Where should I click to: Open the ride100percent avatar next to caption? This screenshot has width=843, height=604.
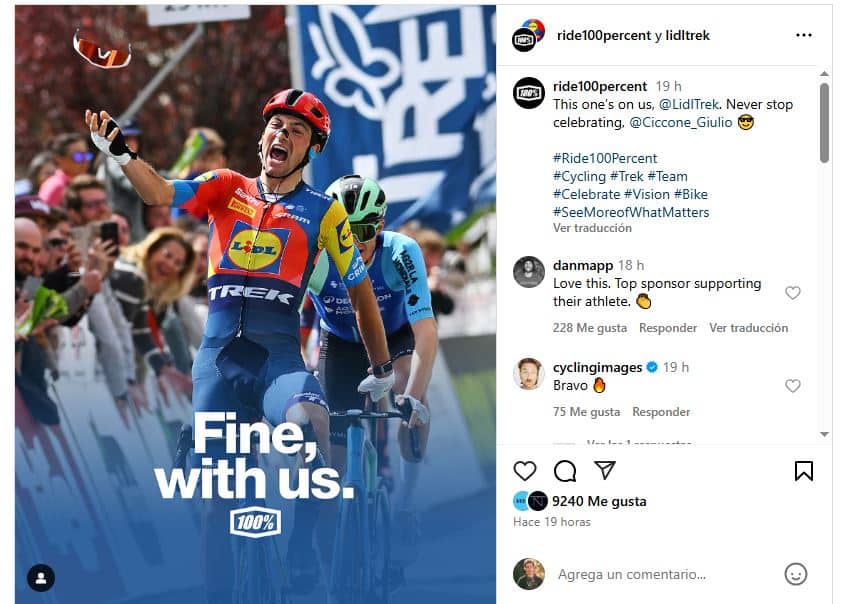[x=529, y=93]
